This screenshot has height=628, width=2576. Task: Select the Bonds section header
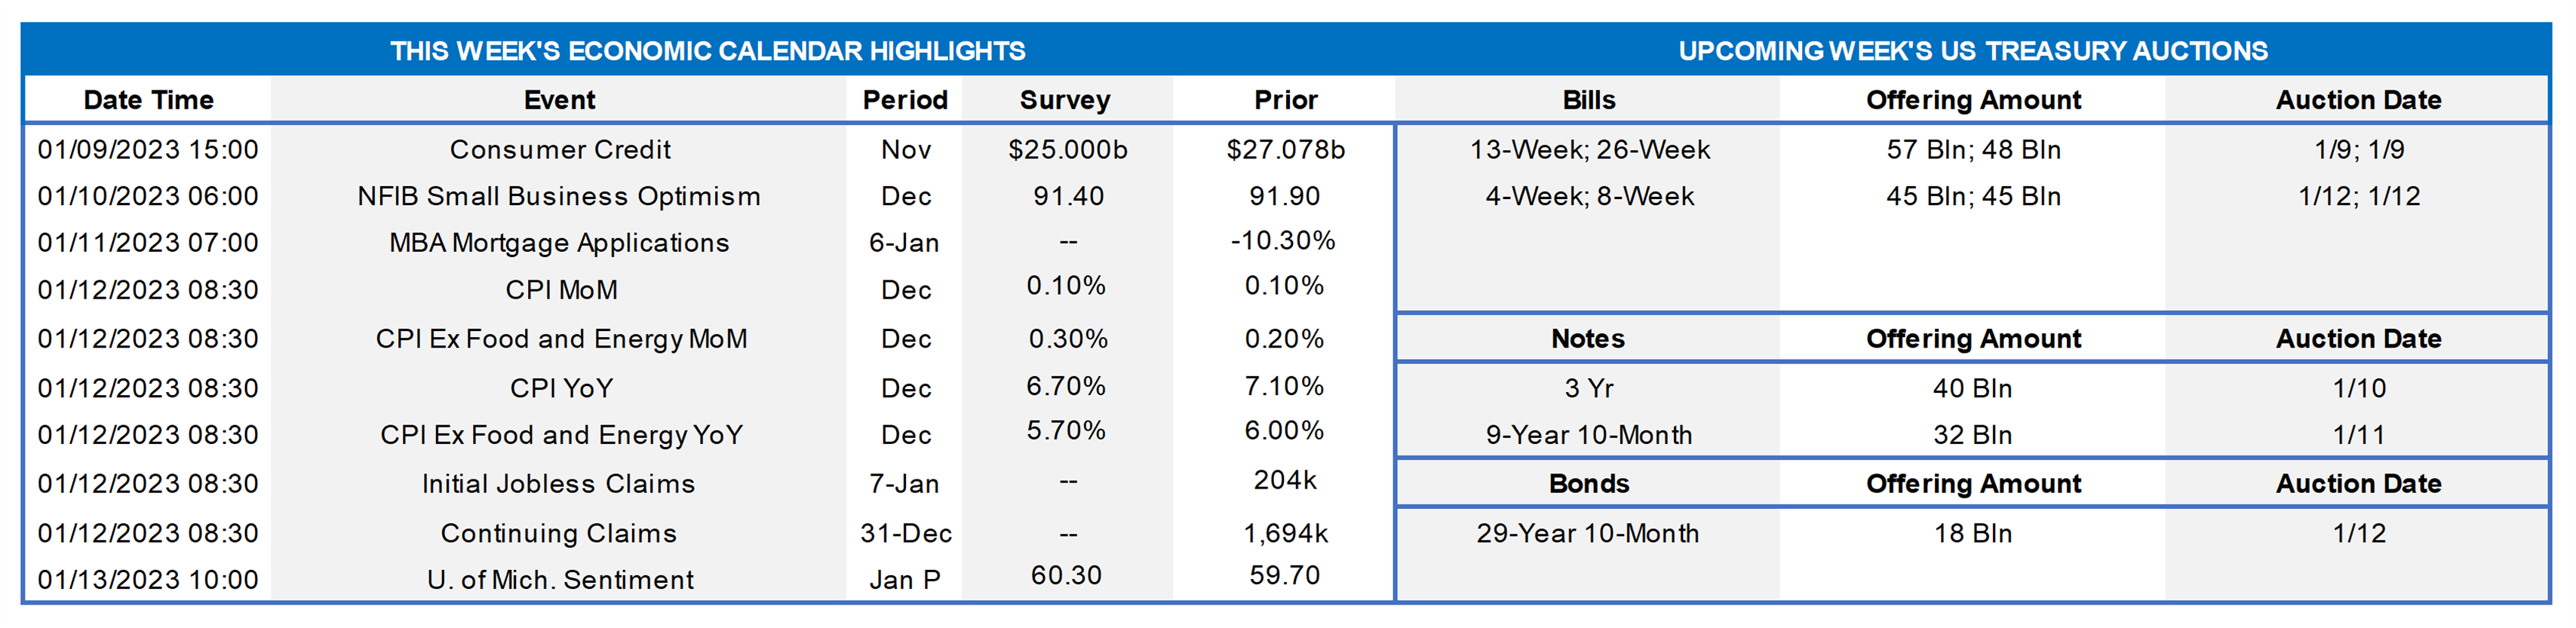[x=1588, y=484]
